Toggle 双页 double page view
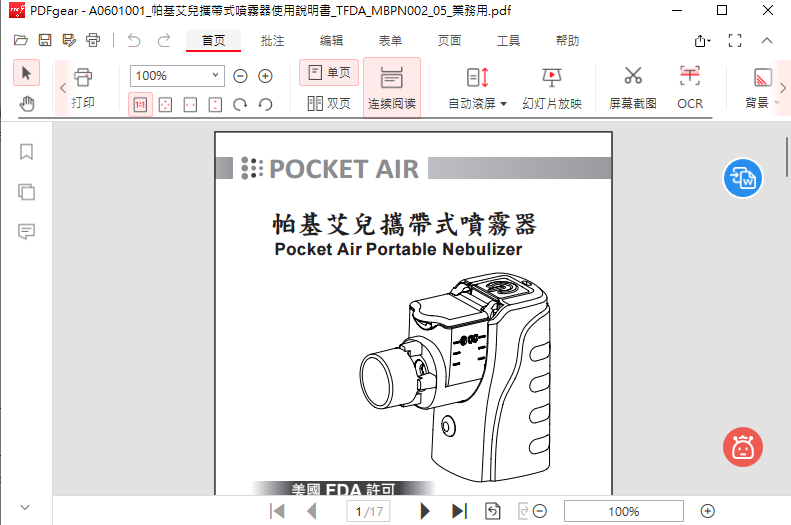The width and height of the screenshot is (791, 525). pos(329,103)
